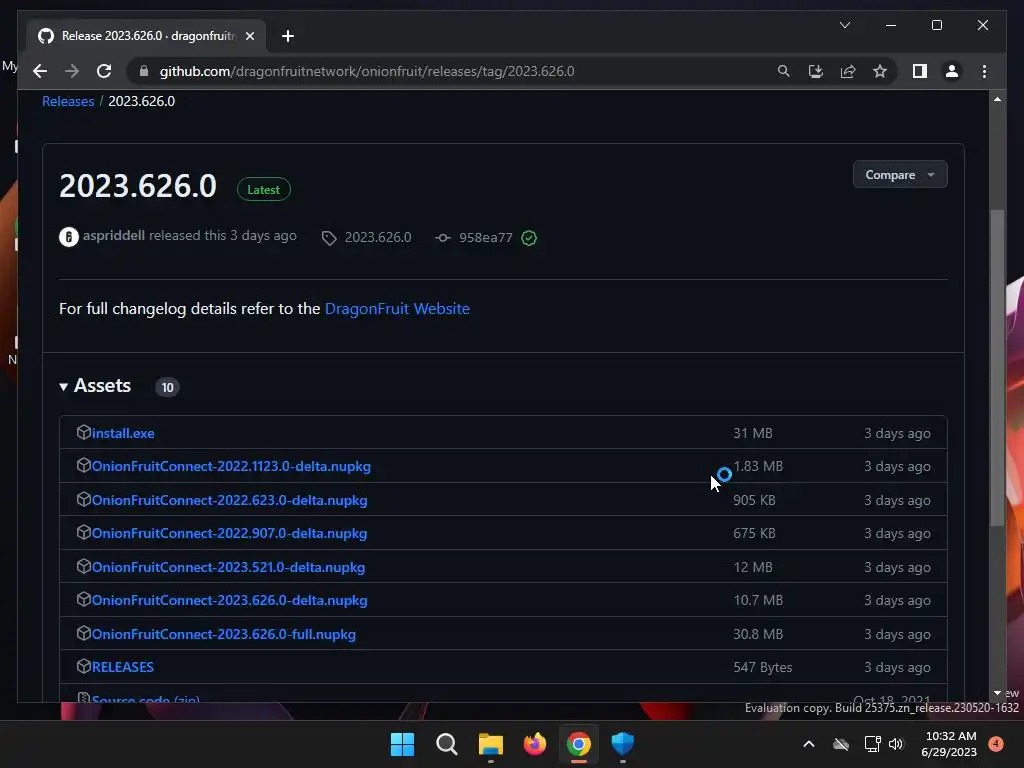This screenshot has width=1024, height=768.
Task: Download OnionFruitConnect-2023.626.0-delta.nupkg
Action: click(229, 600)
